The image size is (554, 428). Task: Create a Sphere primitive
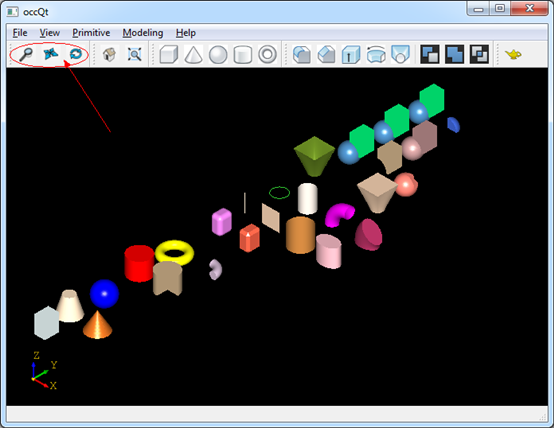(218, 54)
